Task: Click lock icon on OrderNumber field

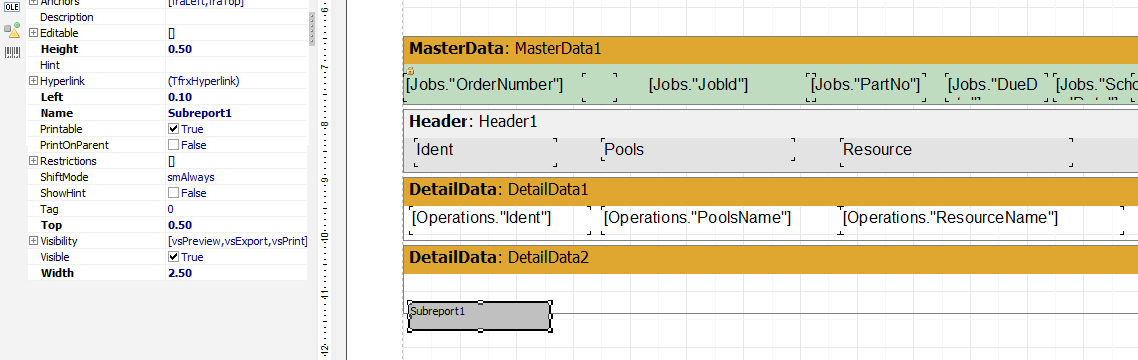Action: [409, 71]
